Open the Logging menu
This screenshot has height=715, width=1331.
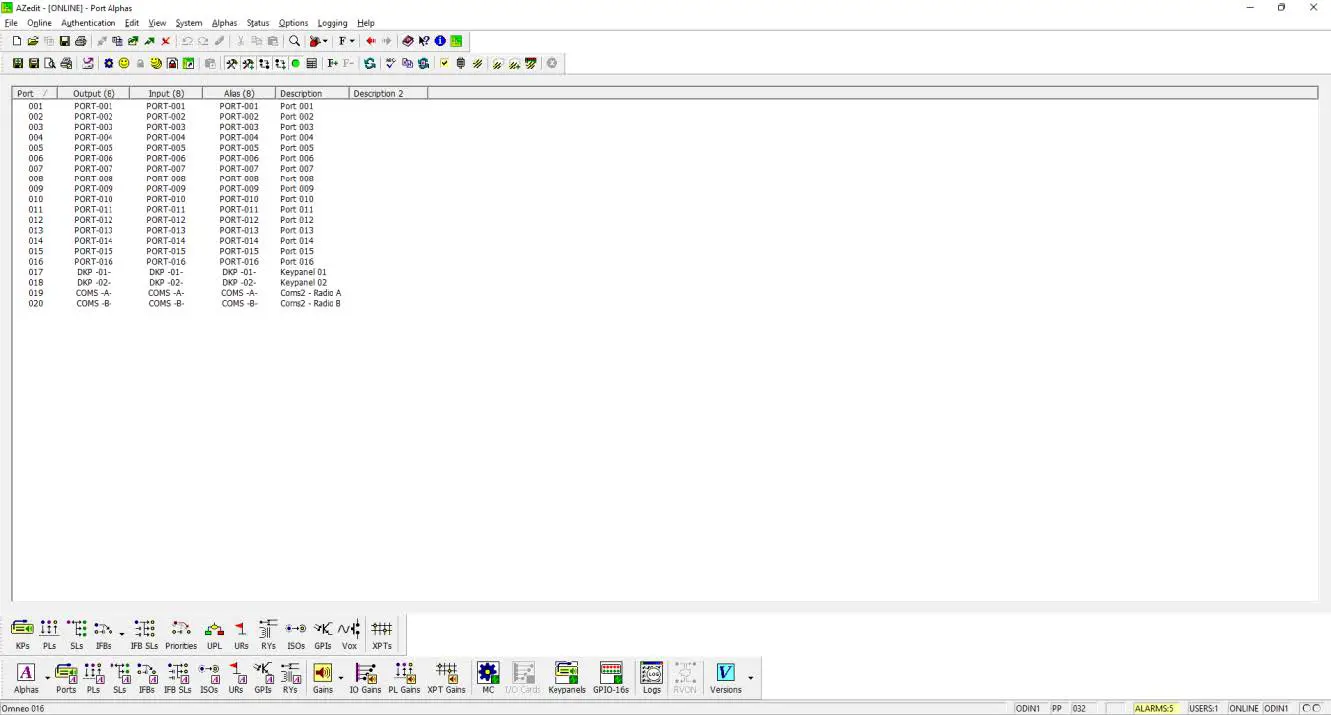[333, 23]
